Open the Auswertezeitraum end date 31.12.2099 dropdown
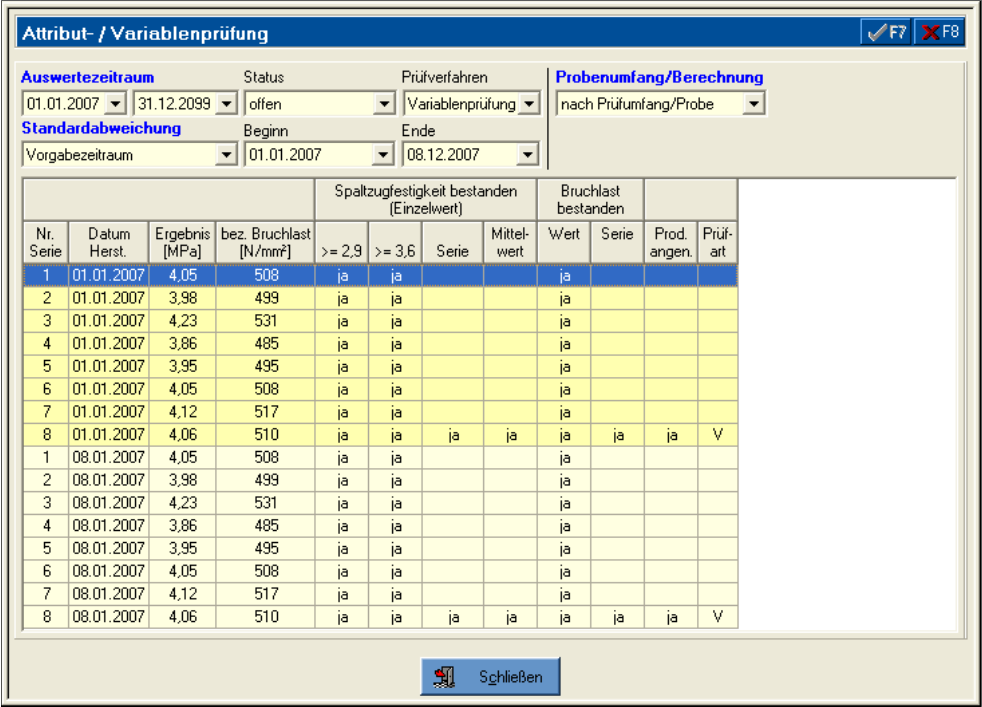Viewport: 982px width, 707px height. coord(226,103)
